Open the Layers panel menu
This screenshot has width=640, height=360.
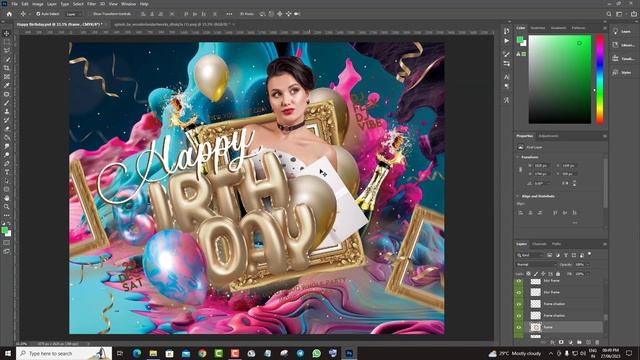(605, 244)
